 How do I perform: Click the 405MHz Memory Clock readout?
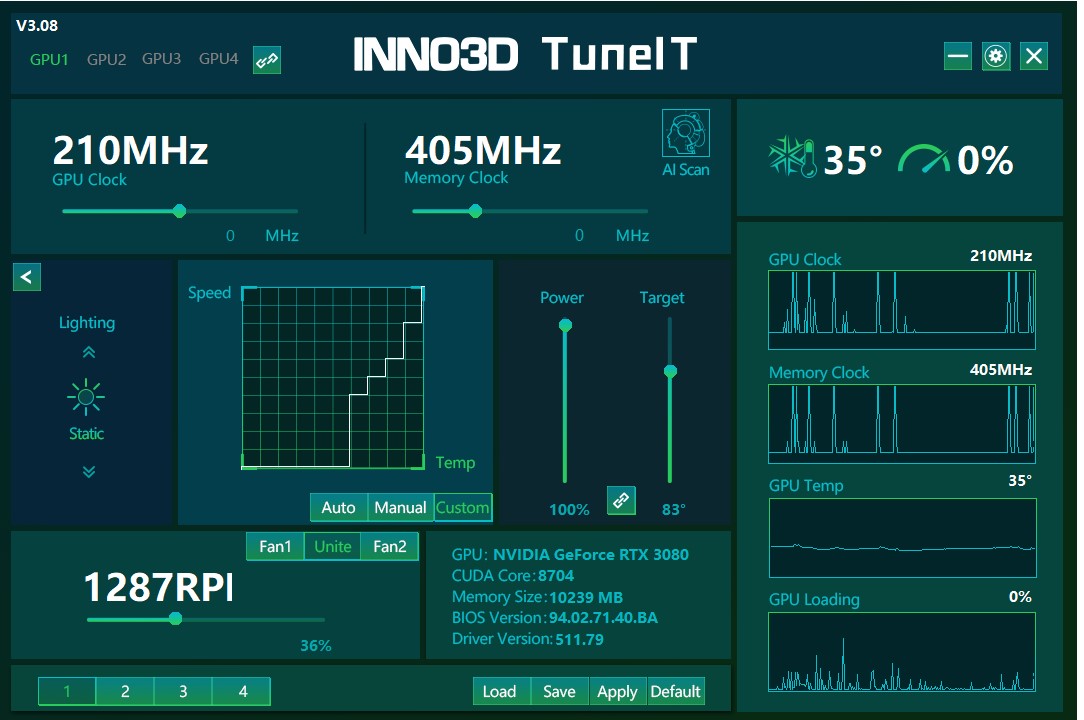pos(483,150)
